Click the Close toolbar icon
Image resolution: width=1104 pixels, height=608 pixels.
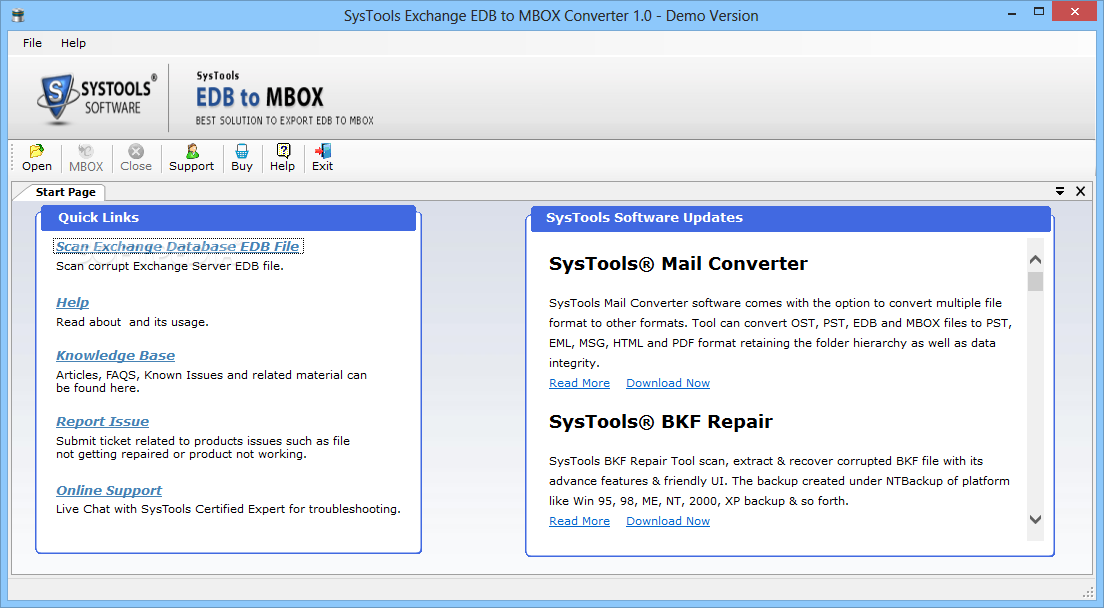pyautogui.click(x=136, y=158)
